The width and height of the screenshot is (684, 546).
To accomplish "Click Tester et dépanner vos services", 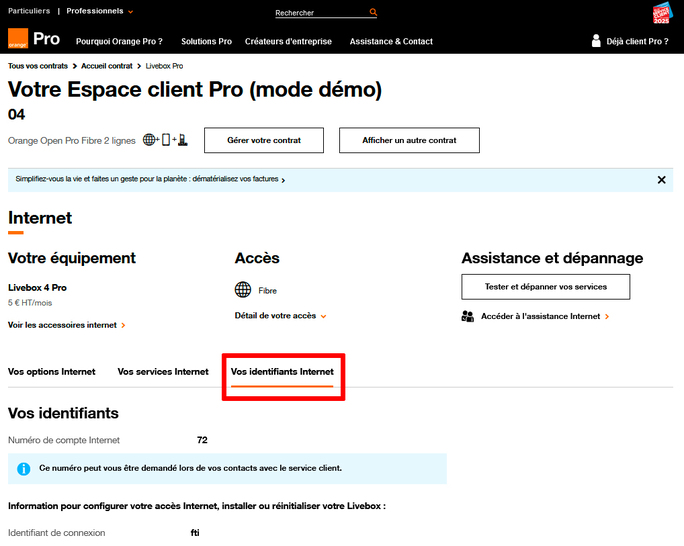I will pos(546,287).
